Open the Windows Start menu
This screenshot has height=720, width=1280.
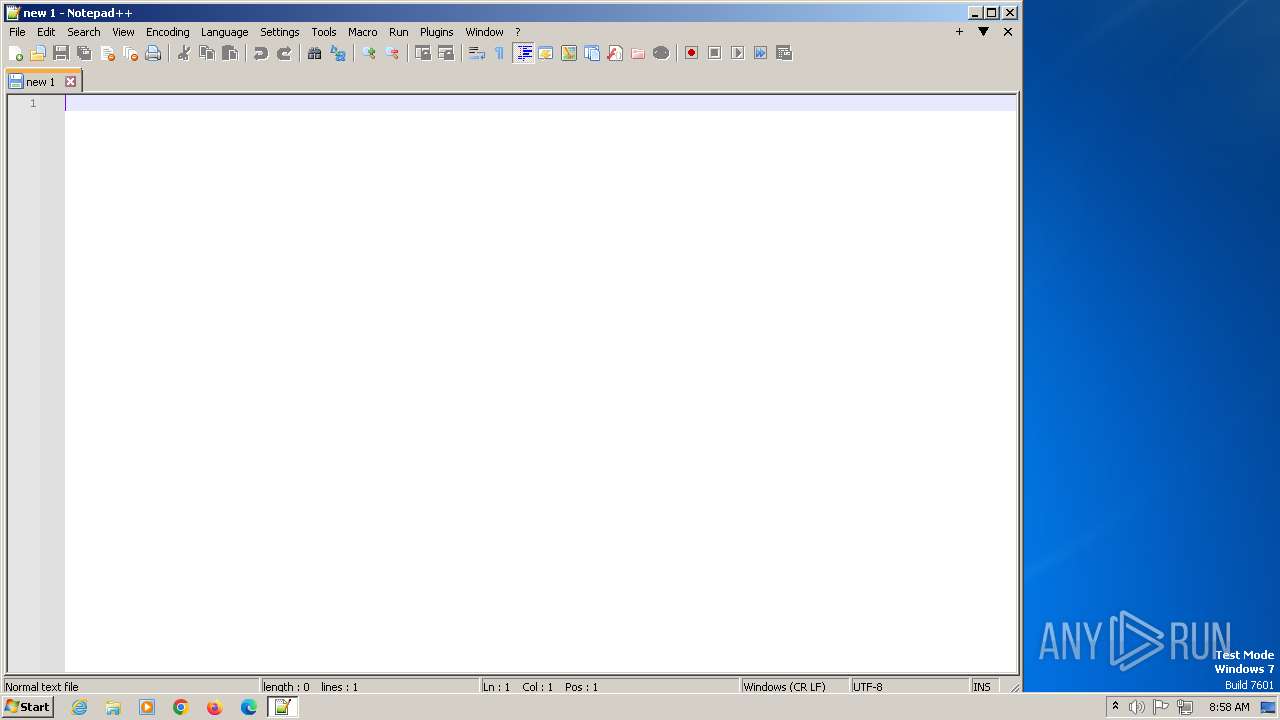(27, 707)
